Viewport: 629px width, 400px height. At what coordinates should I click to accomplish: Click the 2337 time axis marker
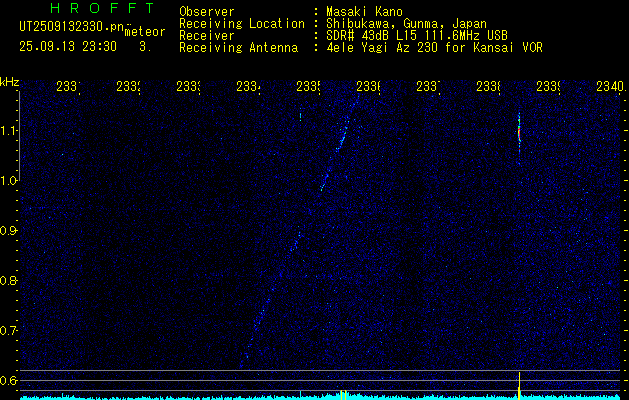428,87
